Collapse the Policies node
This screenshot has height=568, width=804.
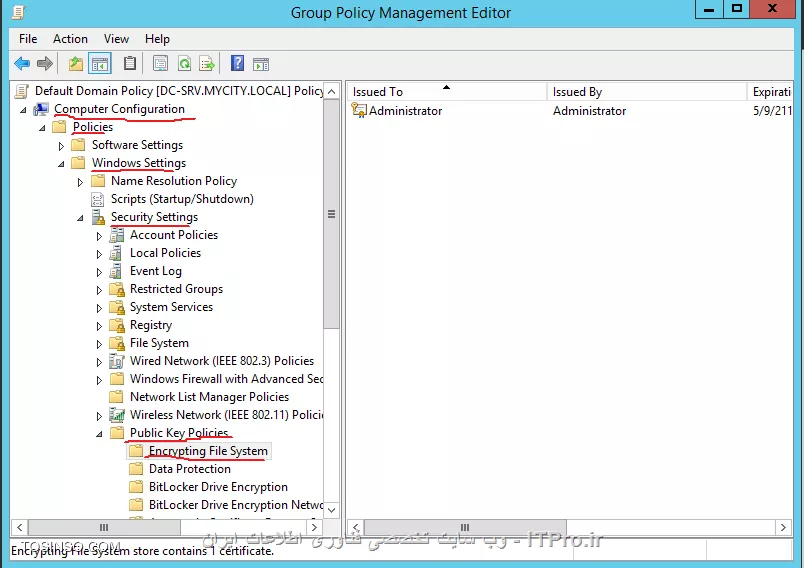click(x=43, y=128)
